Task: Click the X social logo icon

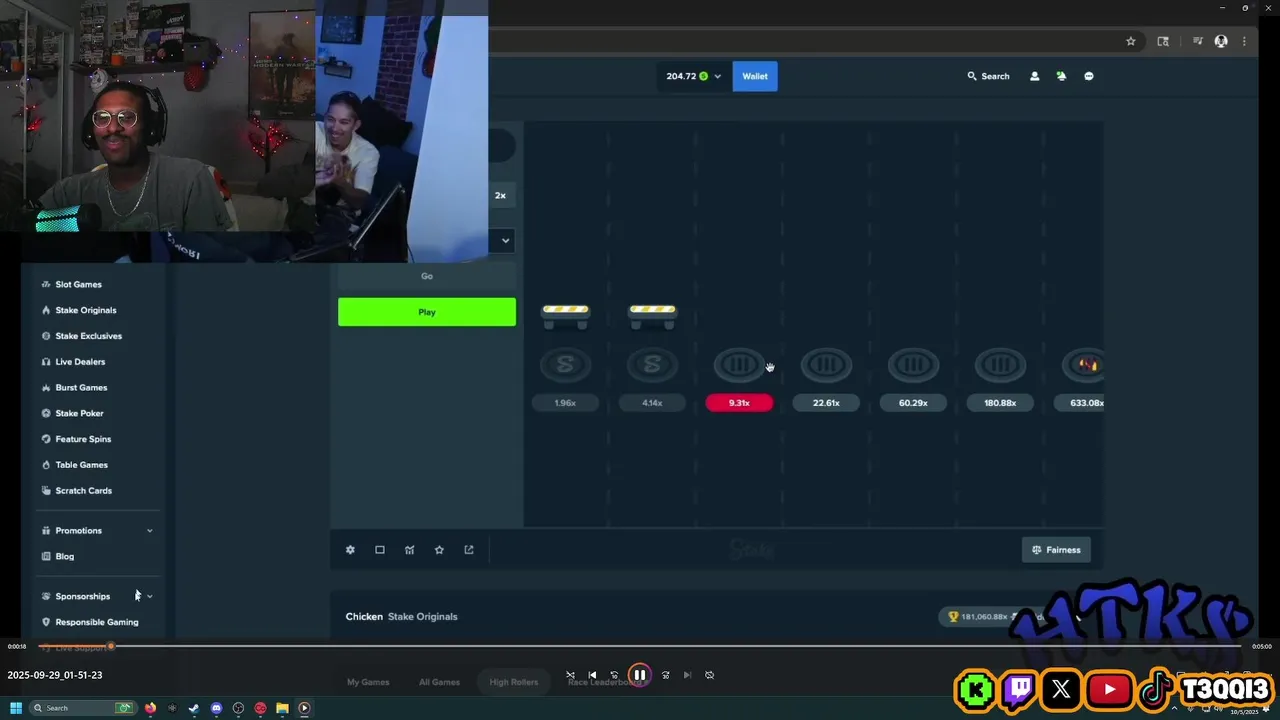Action: click(x=1061, y=689)
